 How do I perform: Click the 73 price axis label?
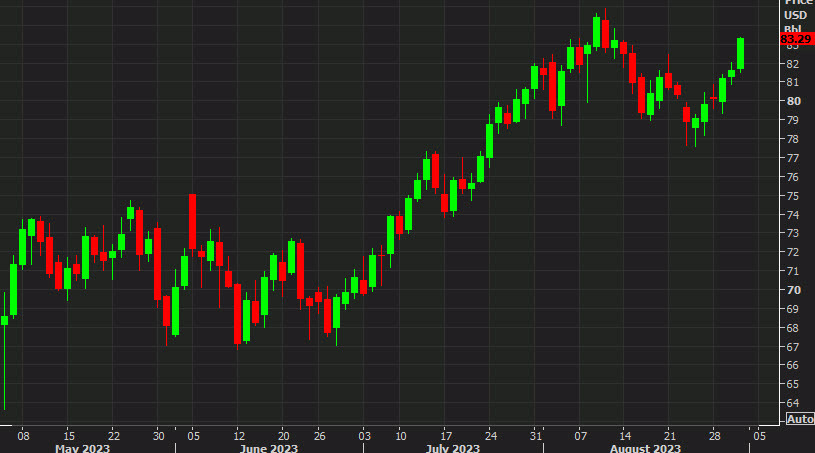pyautogui.click(x=793, y=233)
